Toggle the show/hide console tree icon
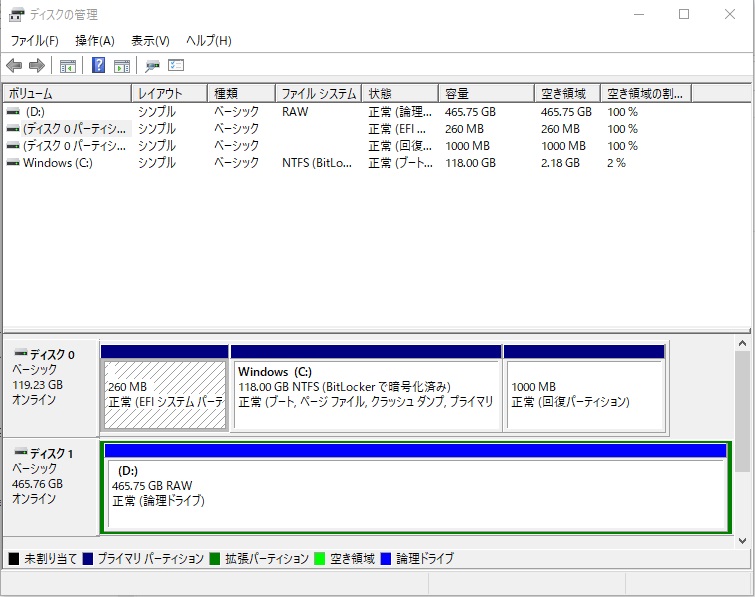The height and width of the screenshot is (597, 755). click(68, 66)
